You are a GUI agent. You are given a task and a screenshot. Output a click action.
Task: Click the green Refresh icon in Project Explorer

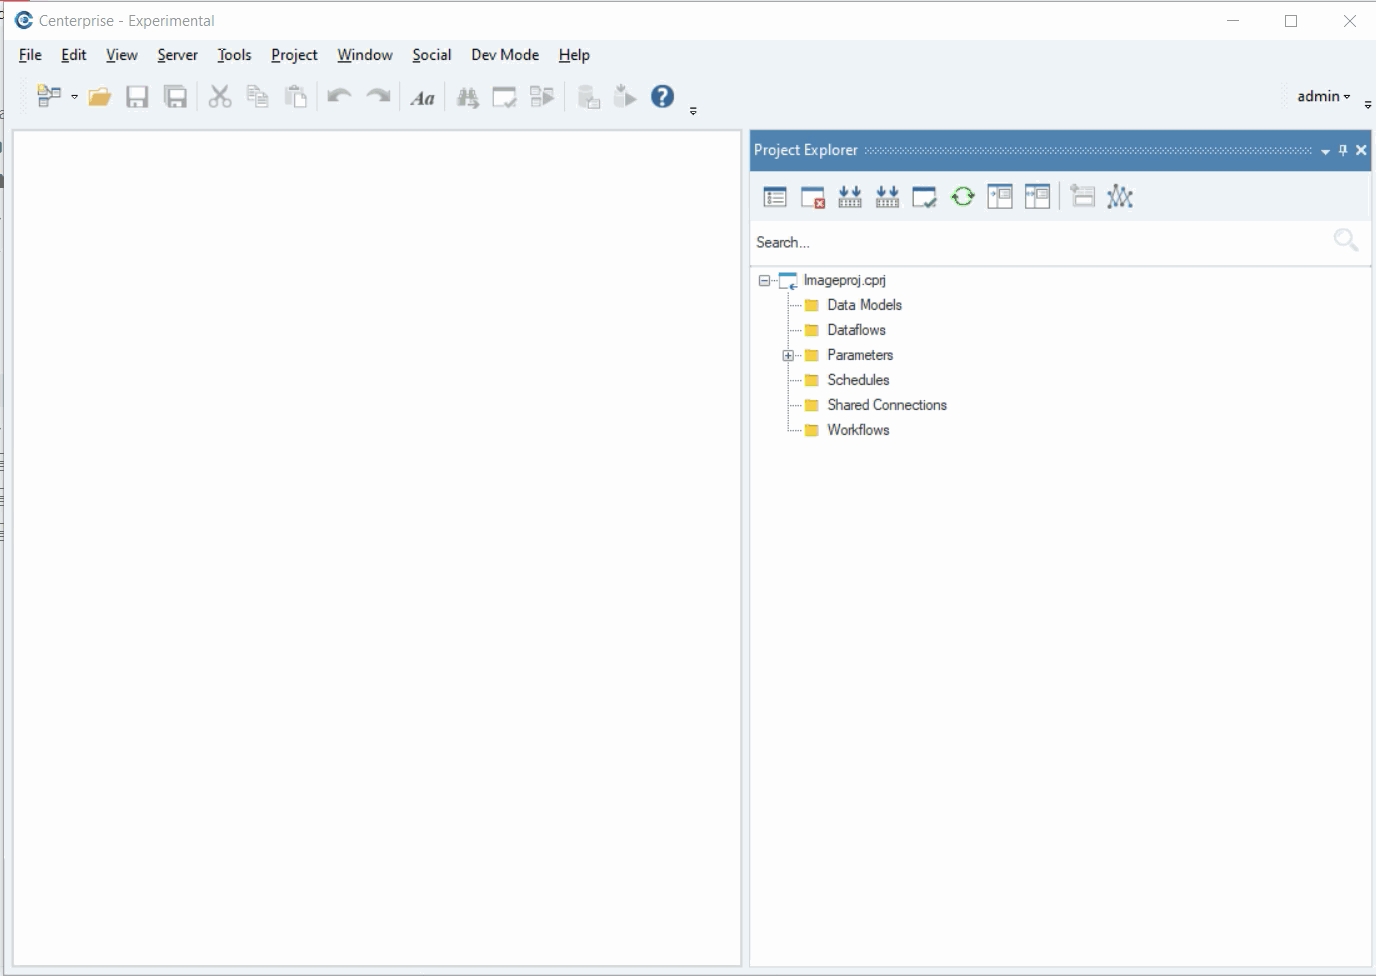click(x=962, y=197)
